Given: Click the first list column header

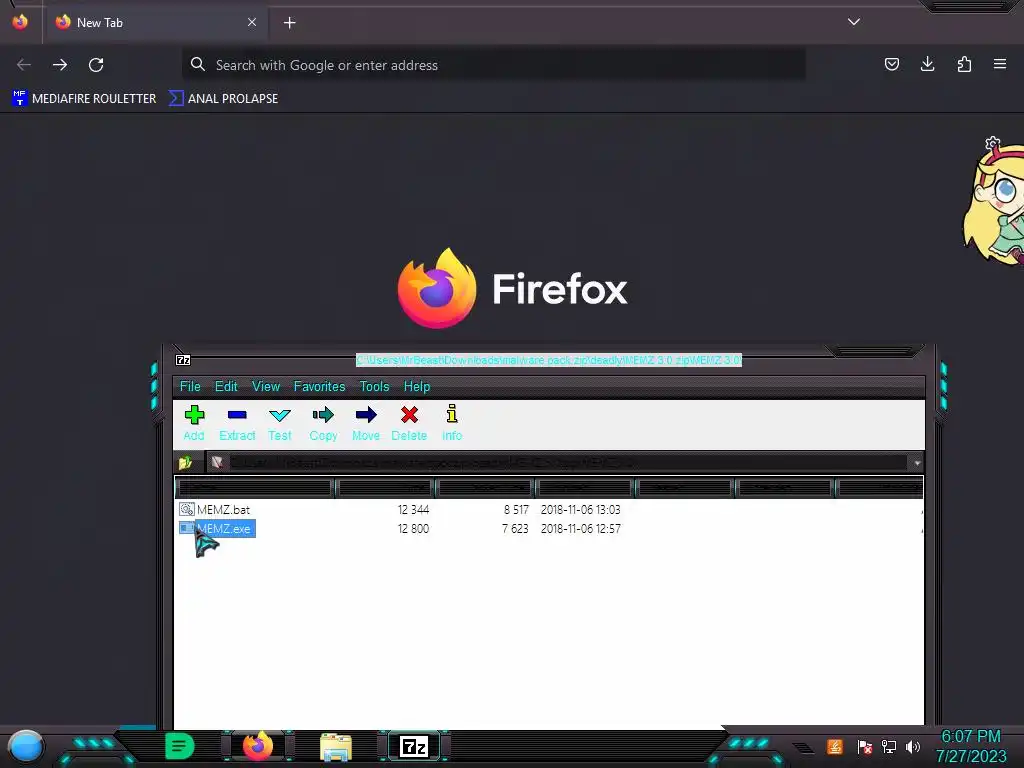Looking at the screenshot, I should (255, 487).
